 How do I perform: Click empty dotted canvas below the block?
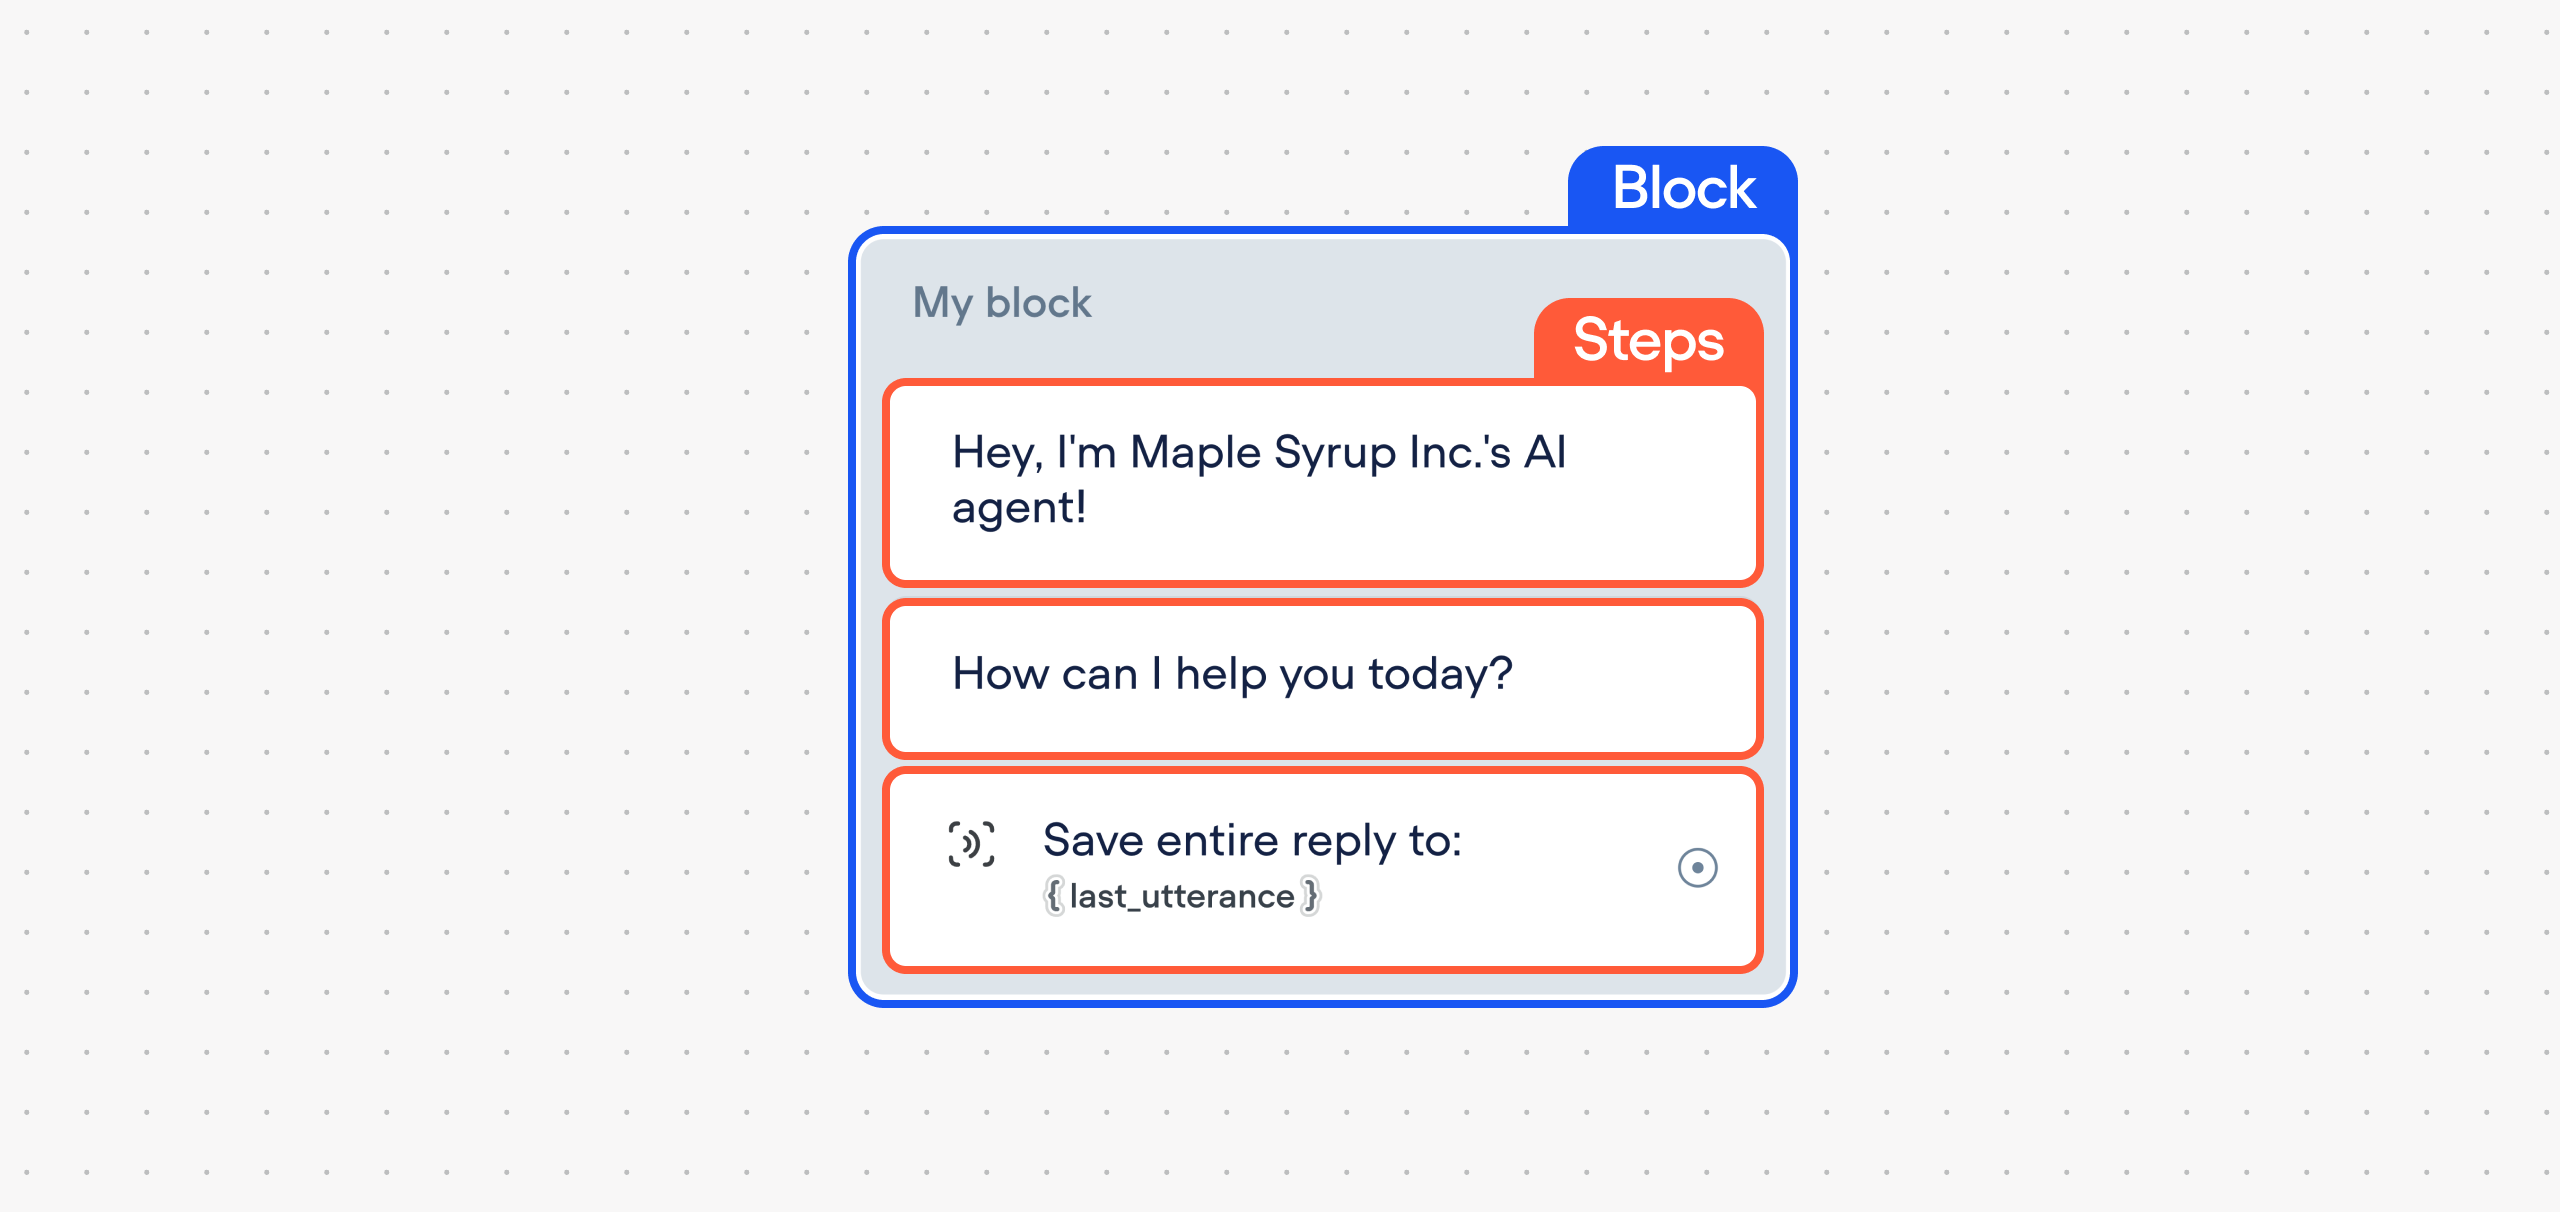point(1320,1110)
